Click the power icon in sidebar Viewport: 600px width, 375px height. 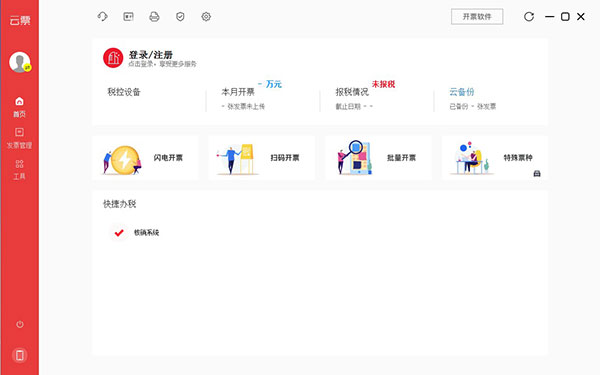[x=20, y=324]
